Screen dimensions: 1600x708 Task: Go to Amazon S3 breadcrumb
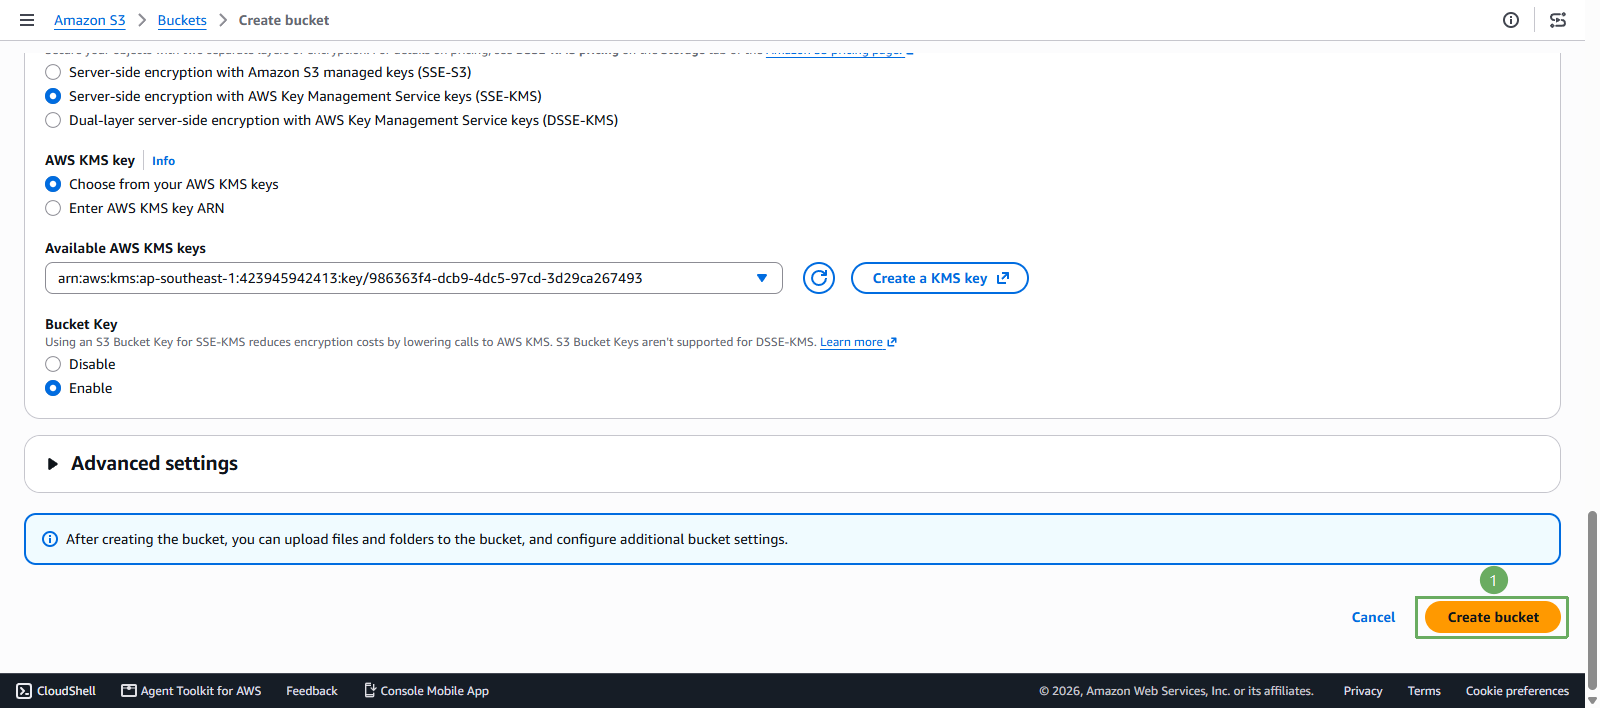coord(90,20)
